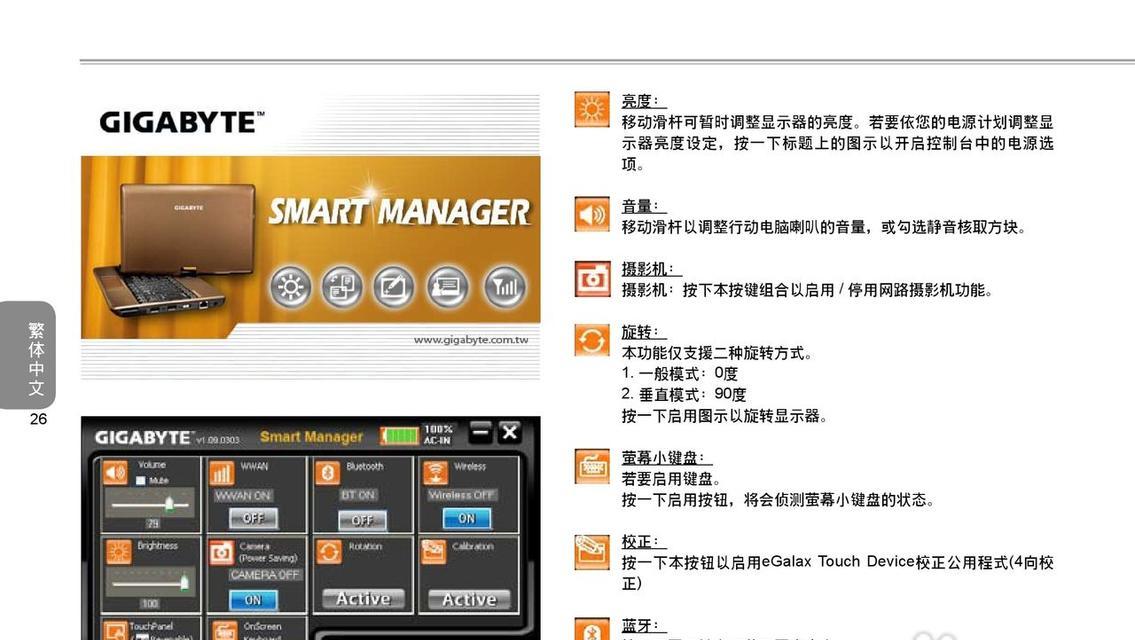Click the Brightness slider handle
This screenshot has width=1135, height=640.
184,581
